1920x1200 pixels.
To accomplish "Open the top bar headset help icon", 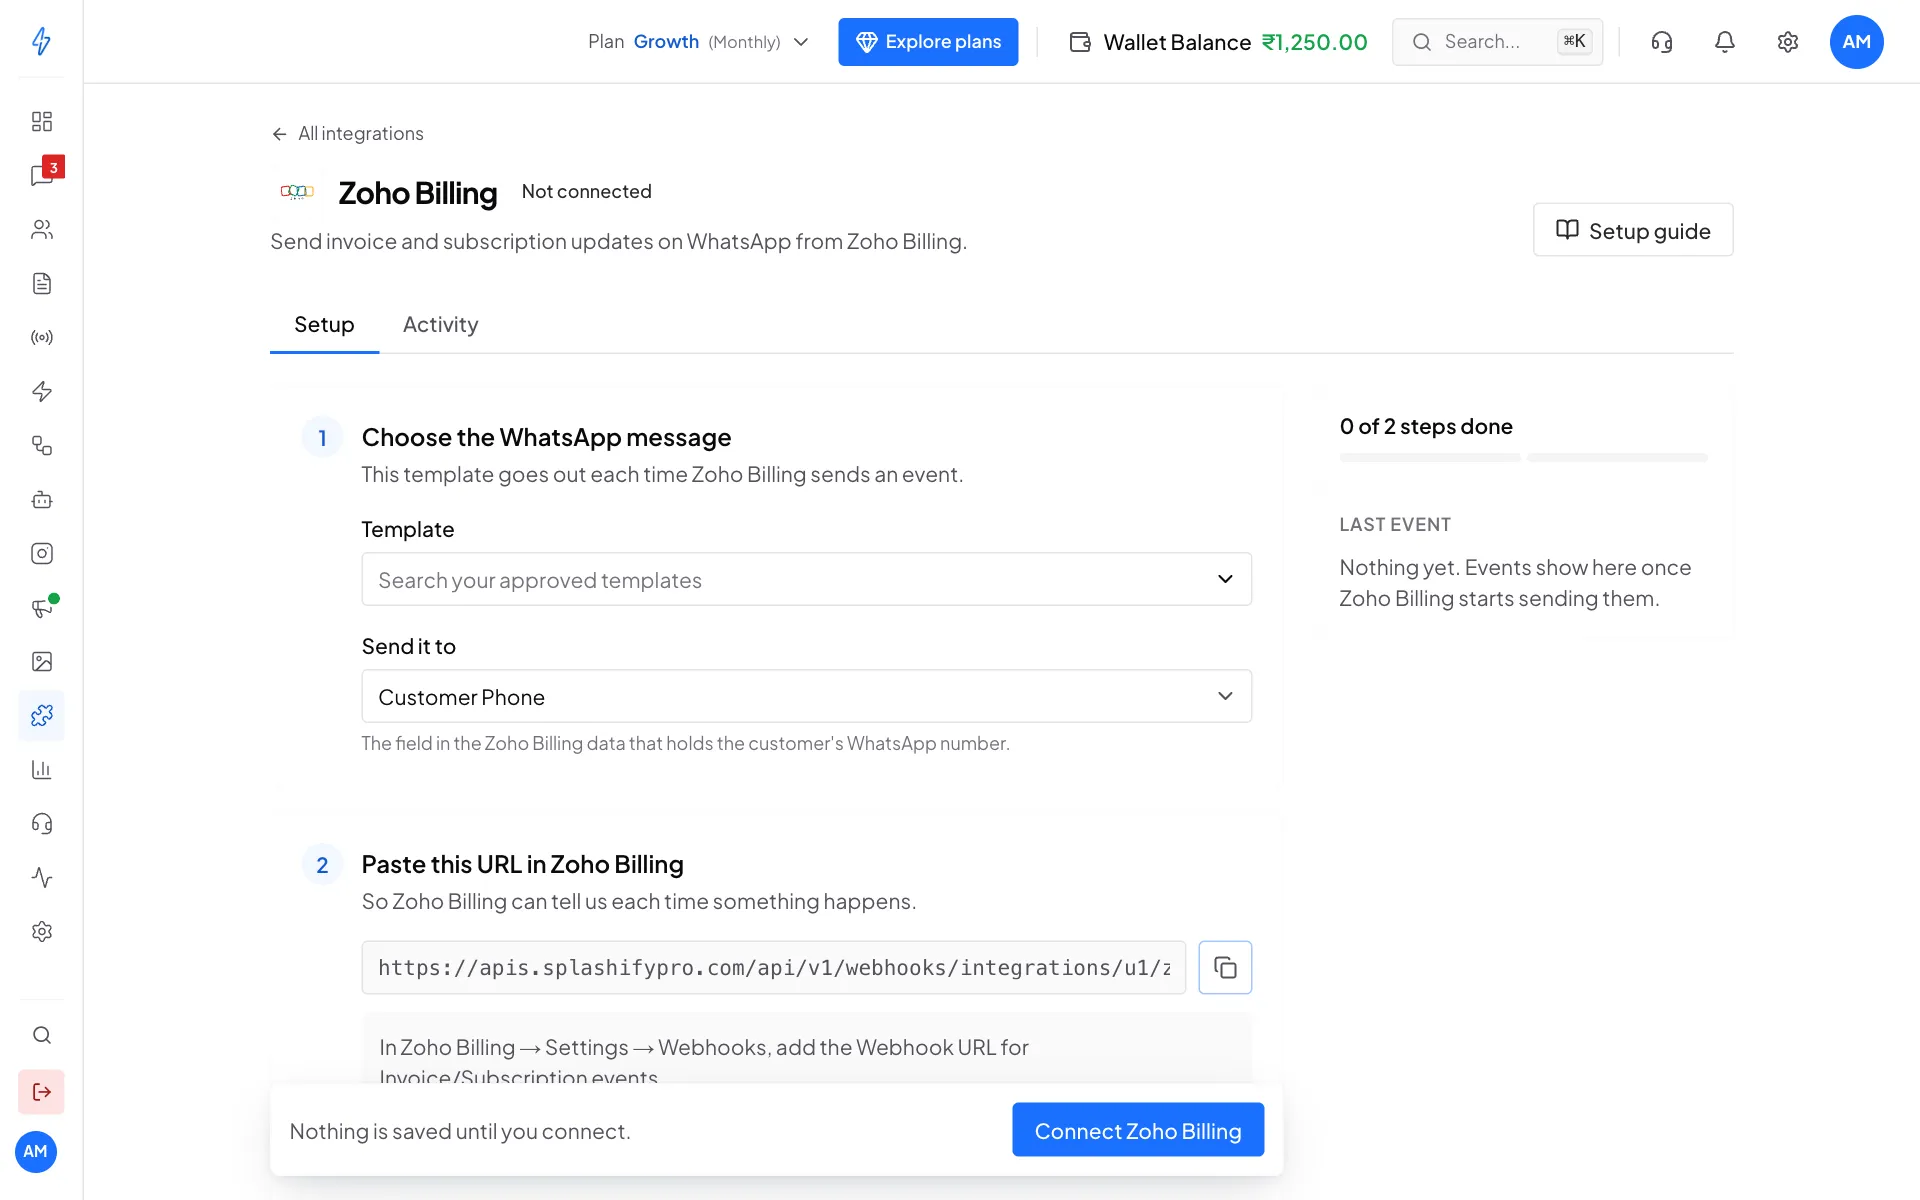I will [x=1661, y=42].
